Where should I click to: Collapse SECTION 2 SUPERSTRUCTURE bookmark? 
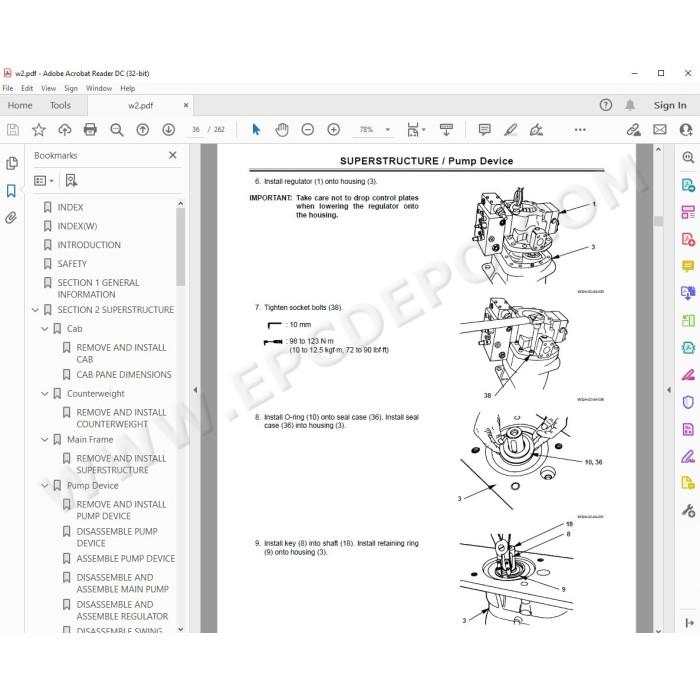click(36, 309)
